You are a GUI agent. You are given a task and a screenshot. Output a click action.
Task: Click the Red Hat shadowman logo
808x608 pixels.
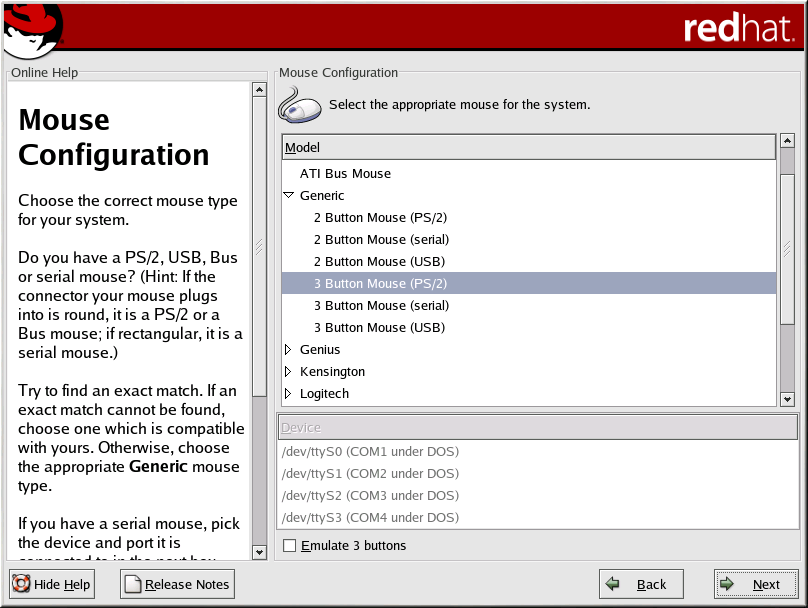coord(32,30)
